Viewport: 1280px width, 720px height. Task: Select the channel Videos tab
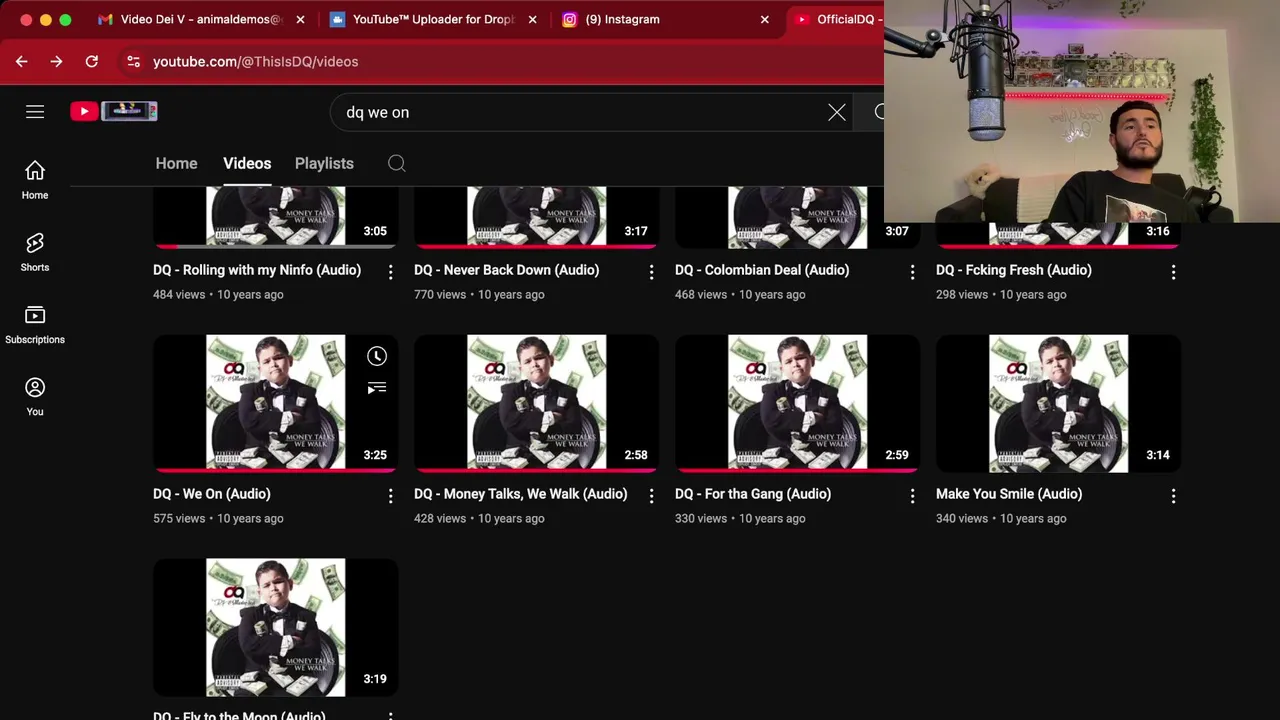point(247,163)
